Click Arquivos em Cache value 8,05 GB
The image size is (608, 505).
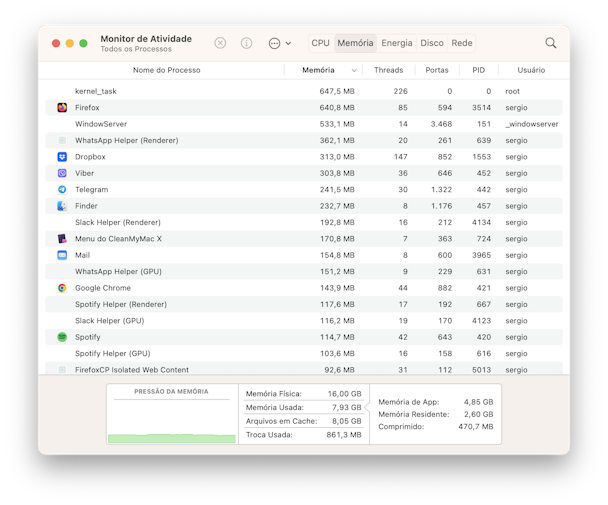[x=346, y=421]
